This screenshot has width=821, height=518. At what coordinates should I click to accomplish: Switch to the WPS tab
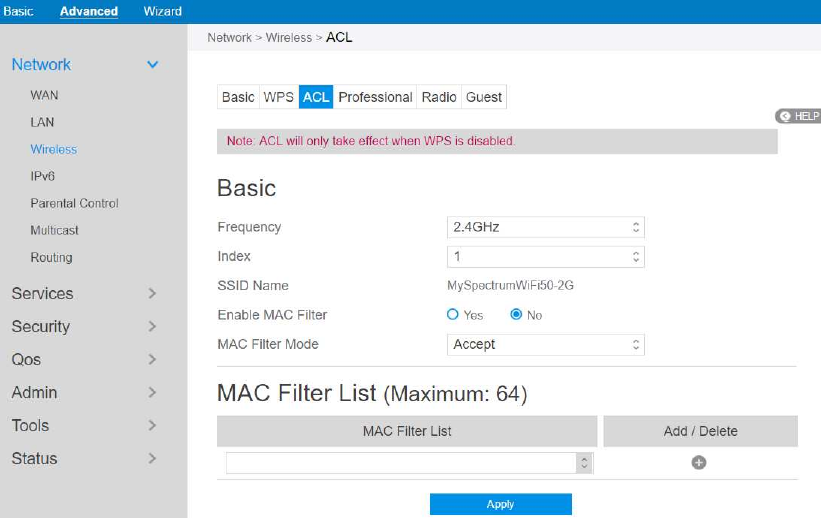278,97
